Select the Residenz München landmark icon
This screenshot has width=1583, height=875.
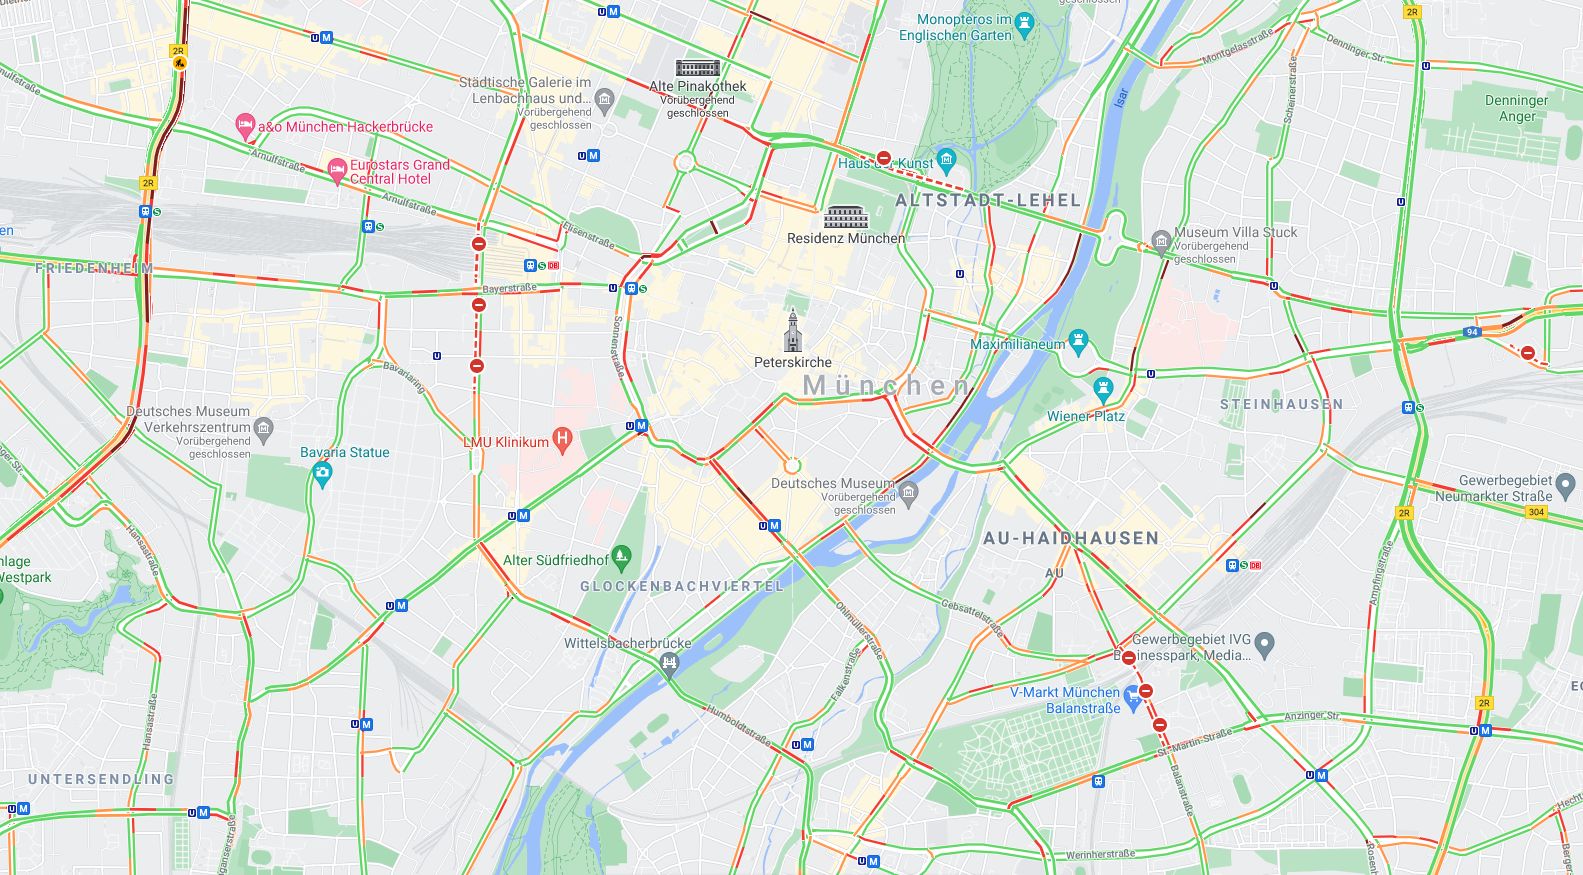click(x=846, y=217)
